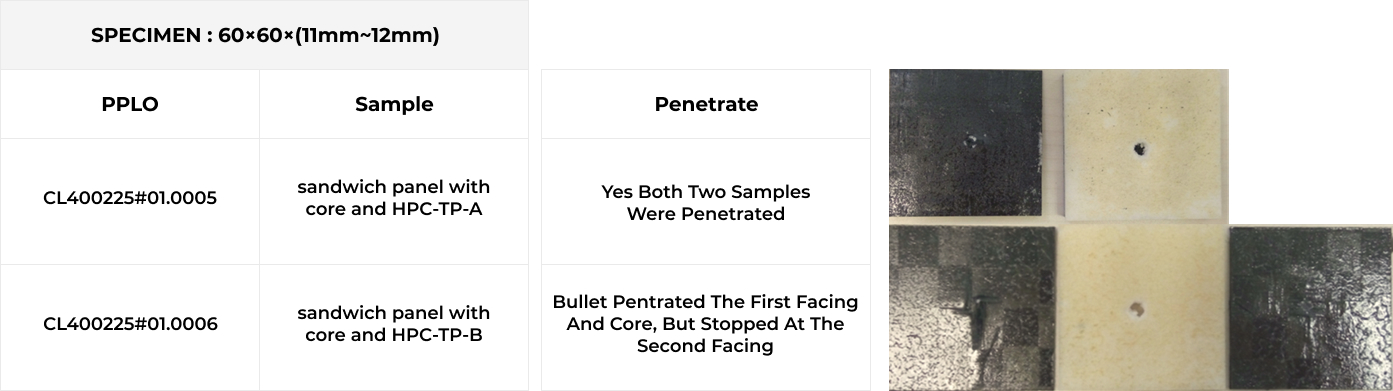Open top cream core panel photo
The width and height of the screenshot is (1393, 391).
[x=1145, y=145]
